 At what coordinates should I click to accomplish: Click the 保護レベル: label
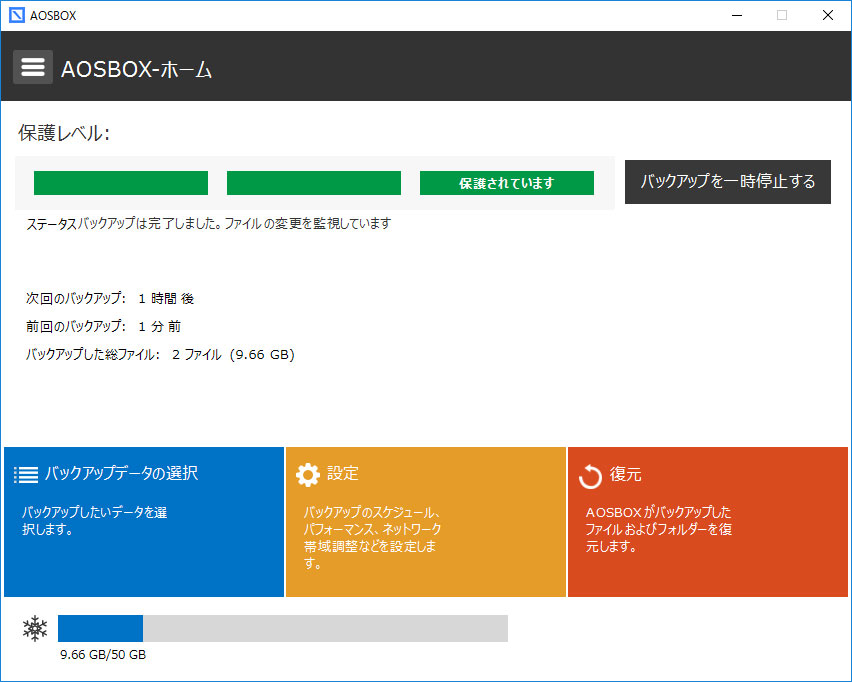(x=64, y=133)
